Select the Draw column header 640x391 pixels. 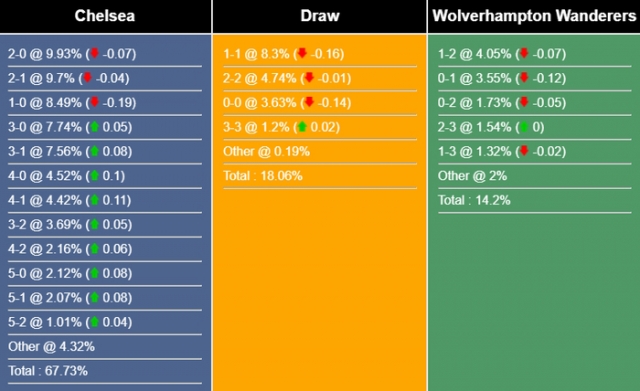[320, 16]
